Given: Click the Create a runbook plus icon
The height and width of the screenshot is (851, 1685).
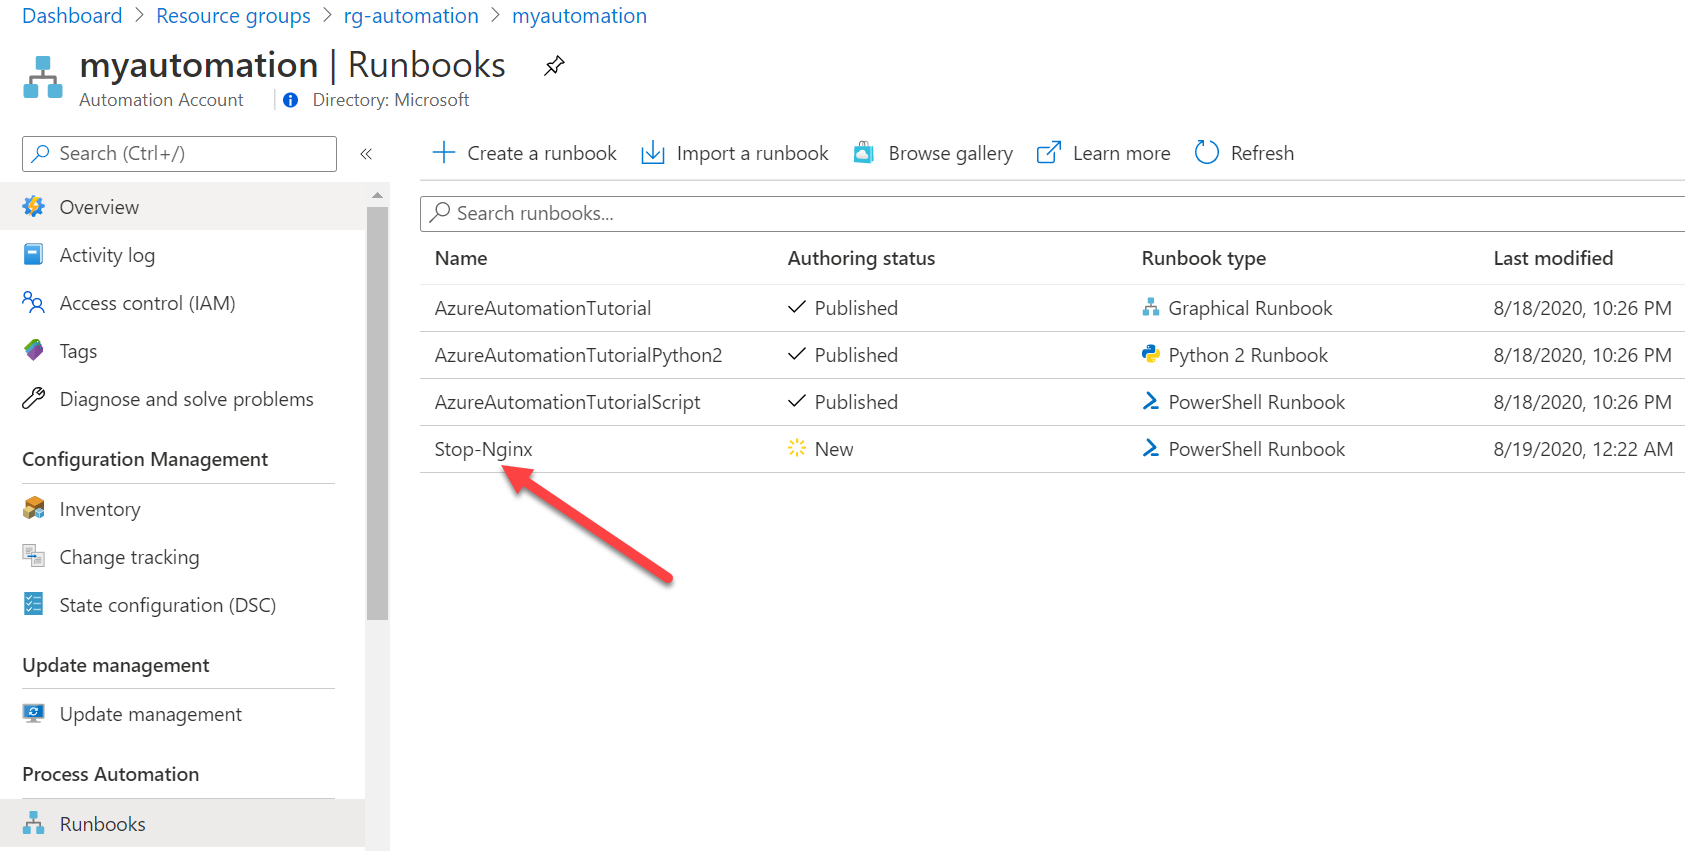Looking at the screenshot, I should pyautogui.click(x=444, y=153).
